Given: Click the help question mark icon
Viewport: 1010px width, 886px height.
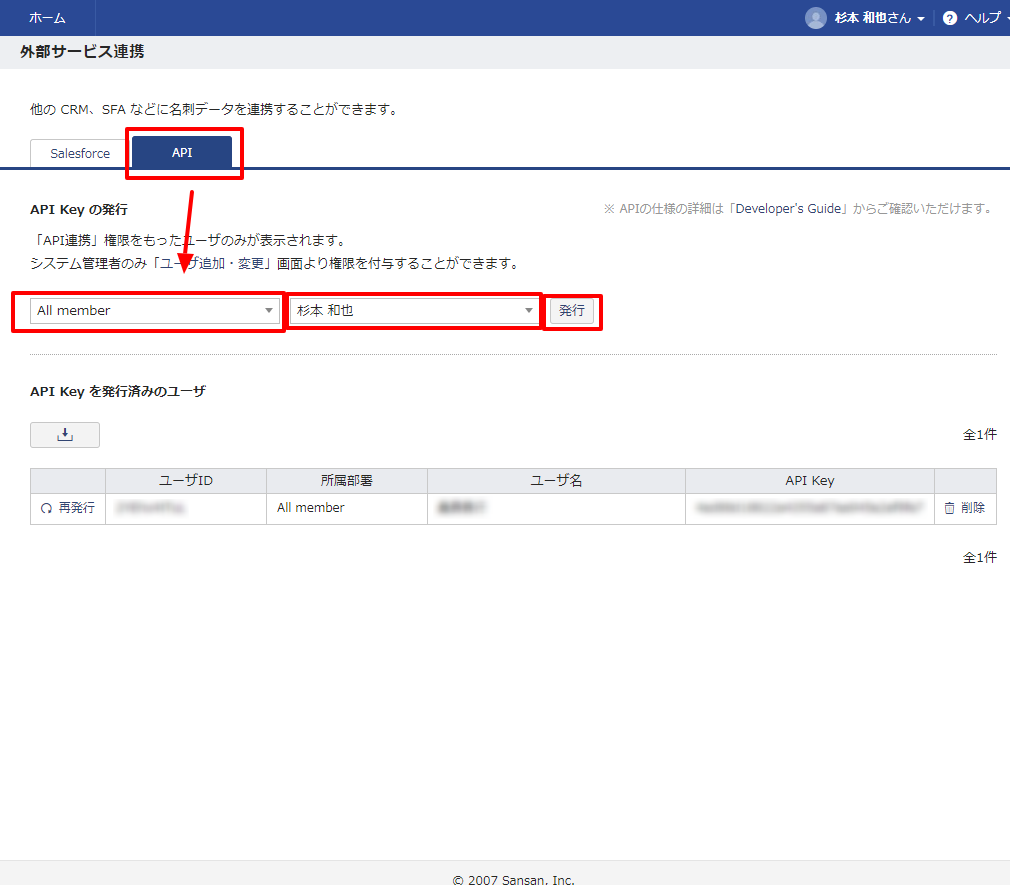Looking at the screenshot, I should click(x=948, y=17).
